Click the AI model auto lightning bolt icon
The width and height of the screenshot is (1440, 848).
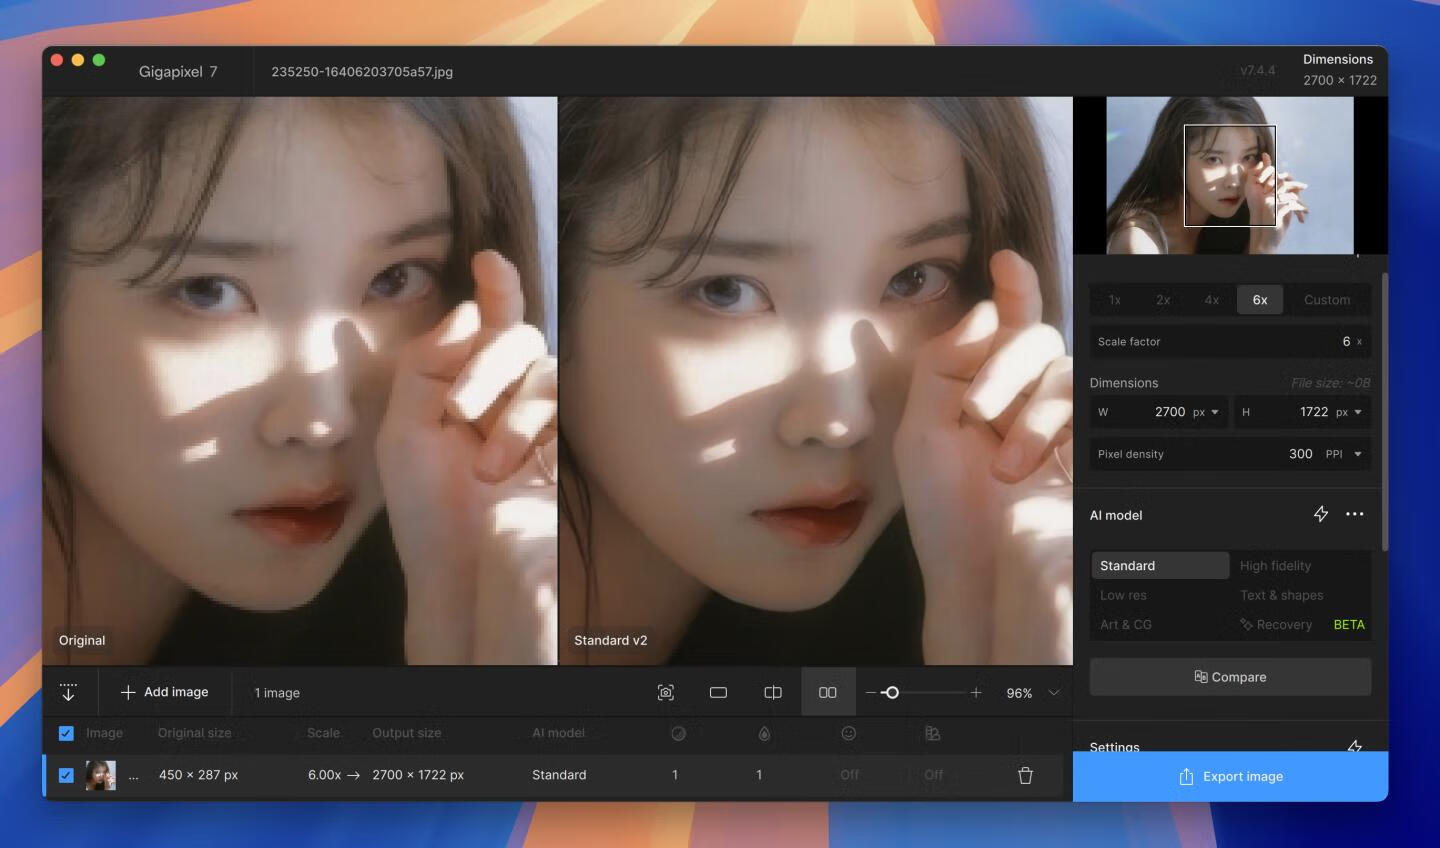(x=1321, y=514)
